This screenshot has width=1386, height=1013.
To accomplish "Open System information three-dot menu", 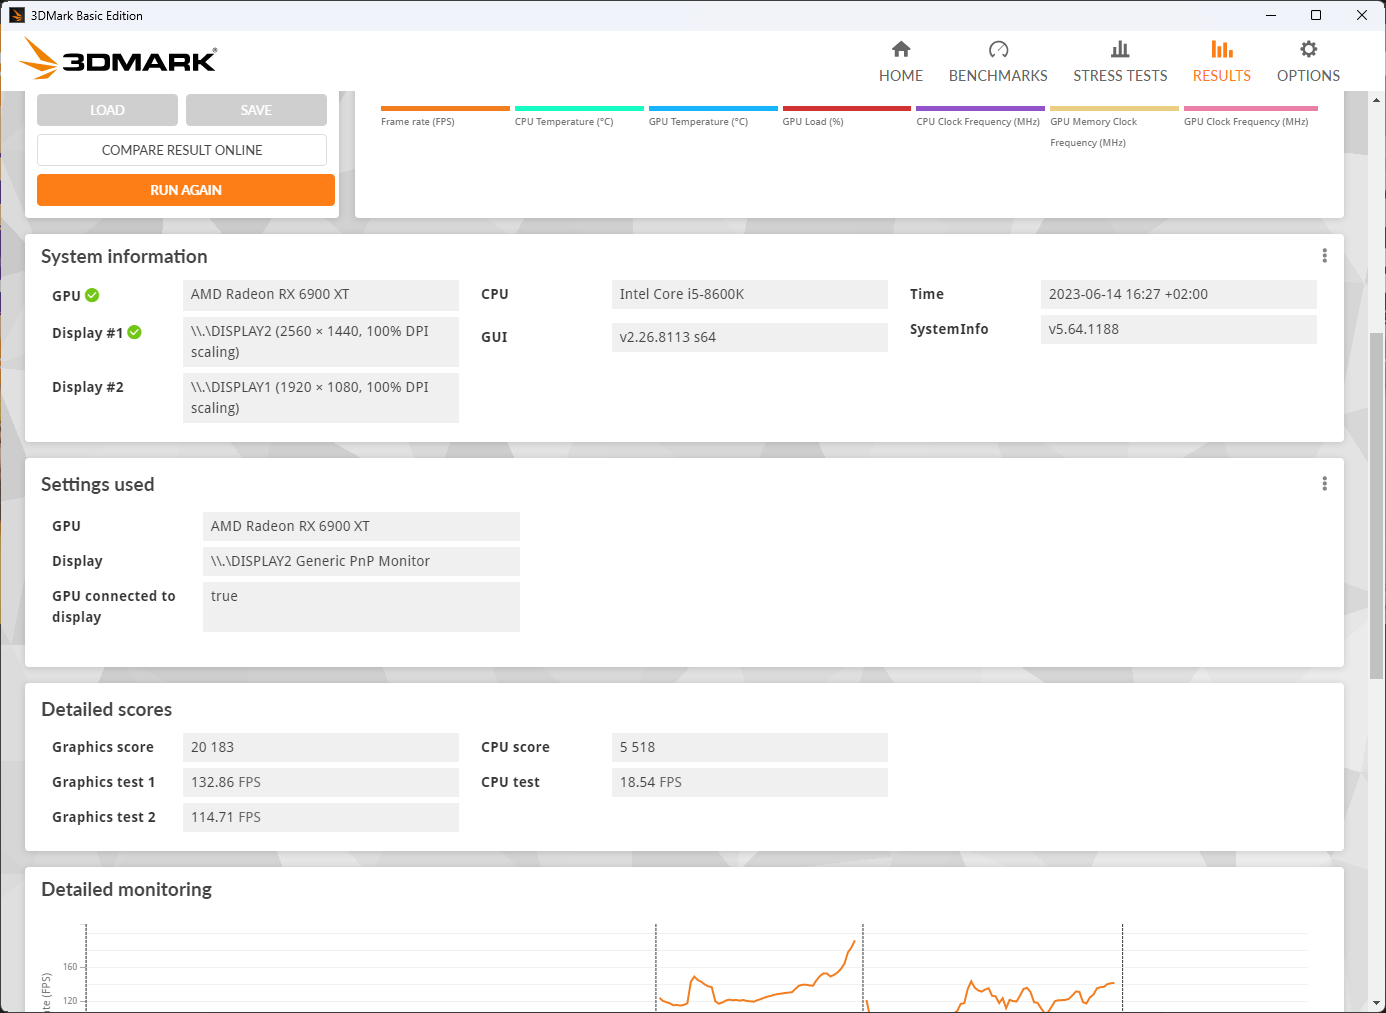I will point(1324,256).
